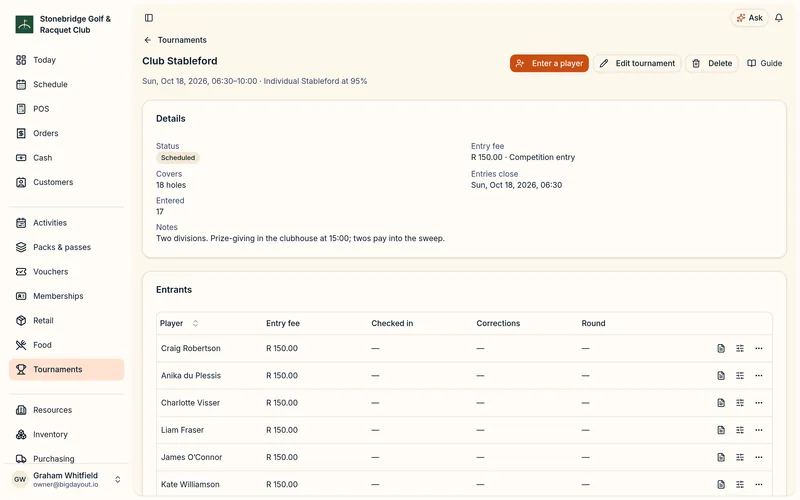Click the Purchasing truck icon

[21, 459]
